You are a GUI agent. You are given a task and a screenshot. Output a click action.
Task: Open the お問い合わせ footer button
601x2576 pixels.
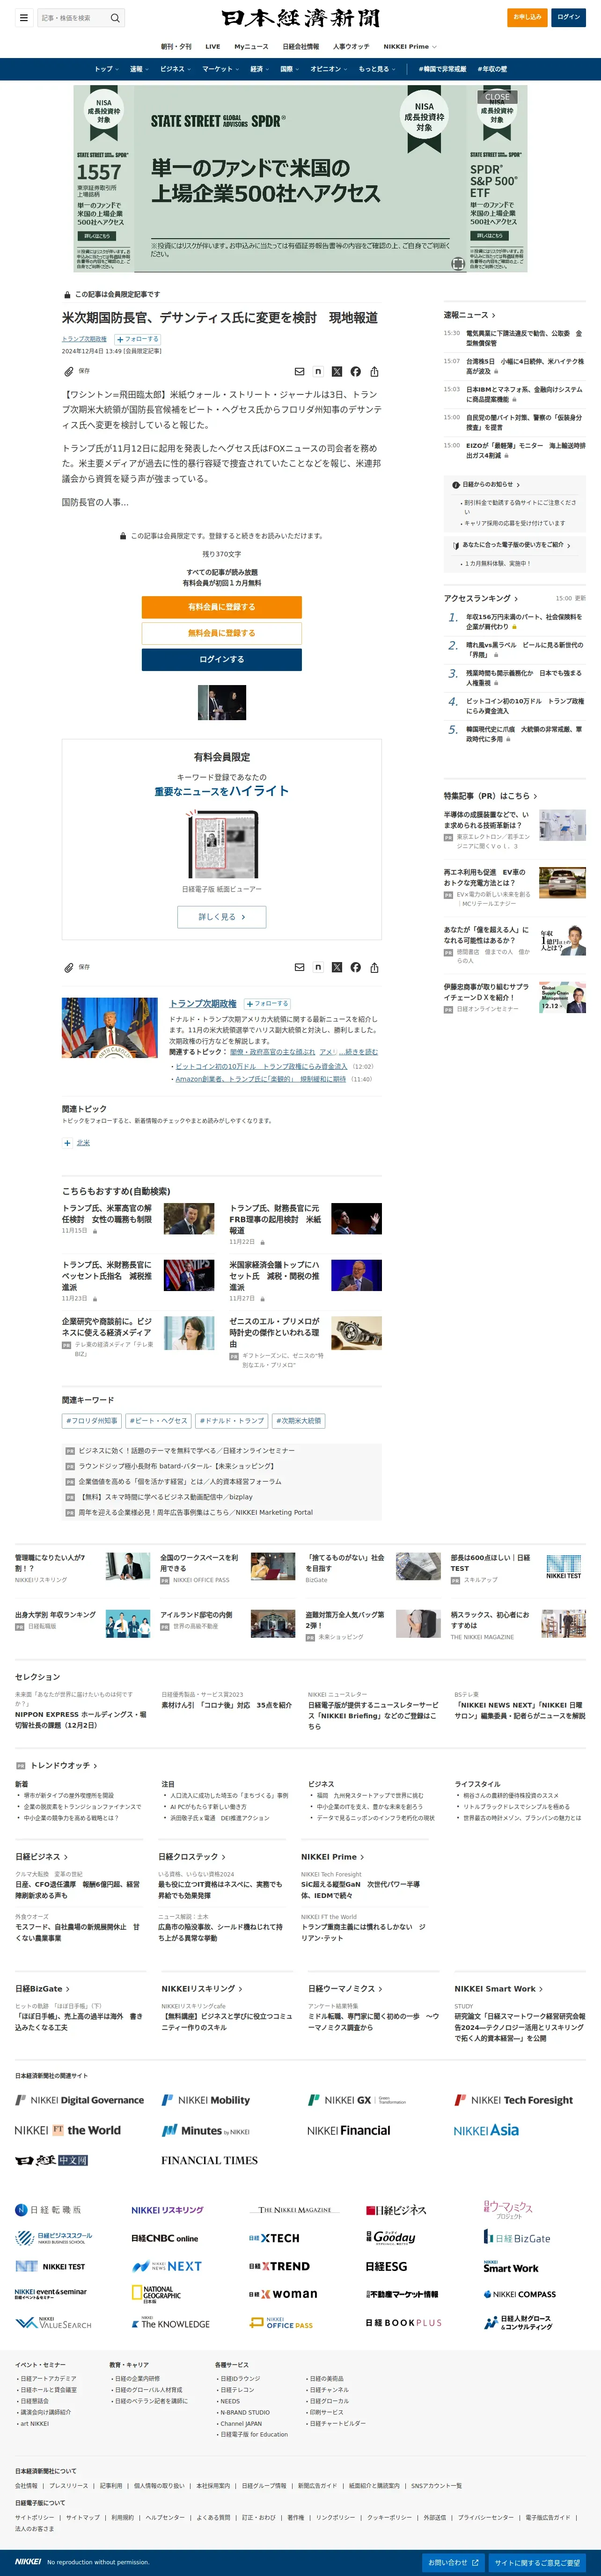point(453,2563)
